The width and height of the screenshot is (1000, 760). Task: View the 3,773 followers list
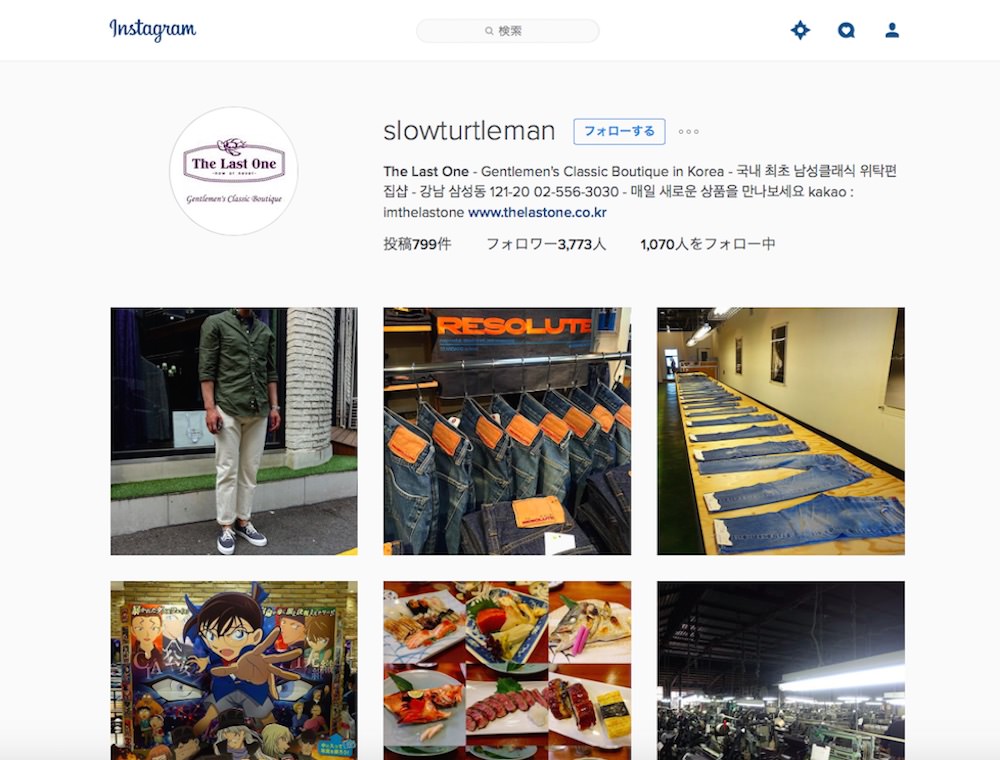[546, 244]
